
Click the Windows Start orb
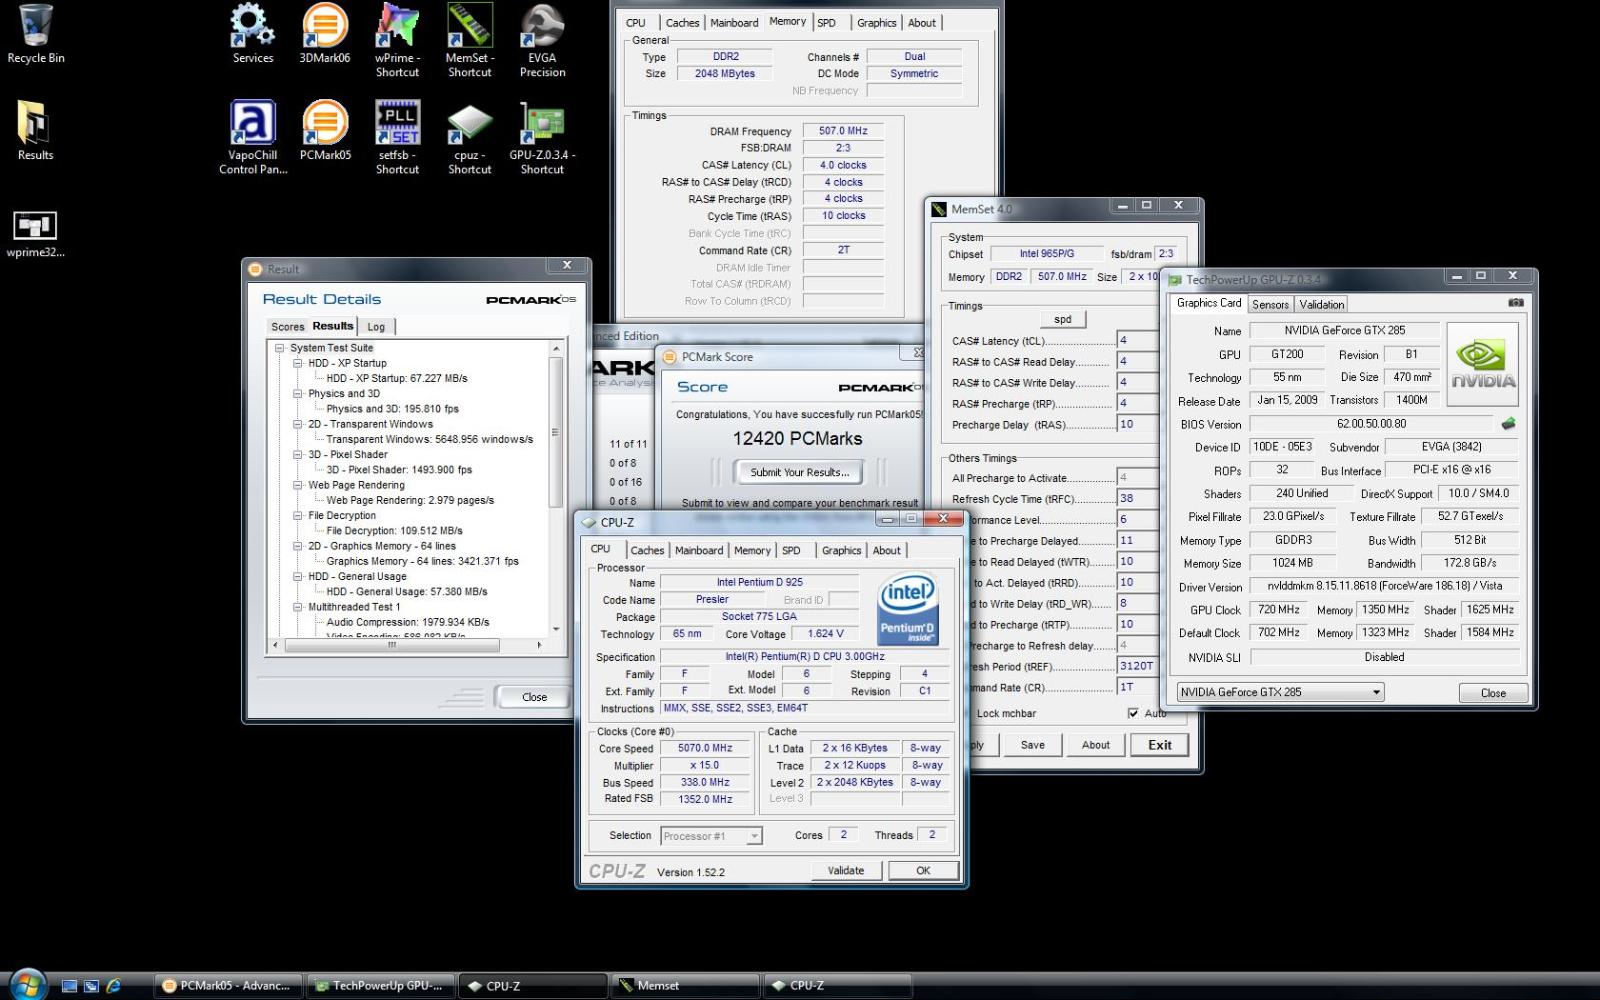tap(27, 984)
